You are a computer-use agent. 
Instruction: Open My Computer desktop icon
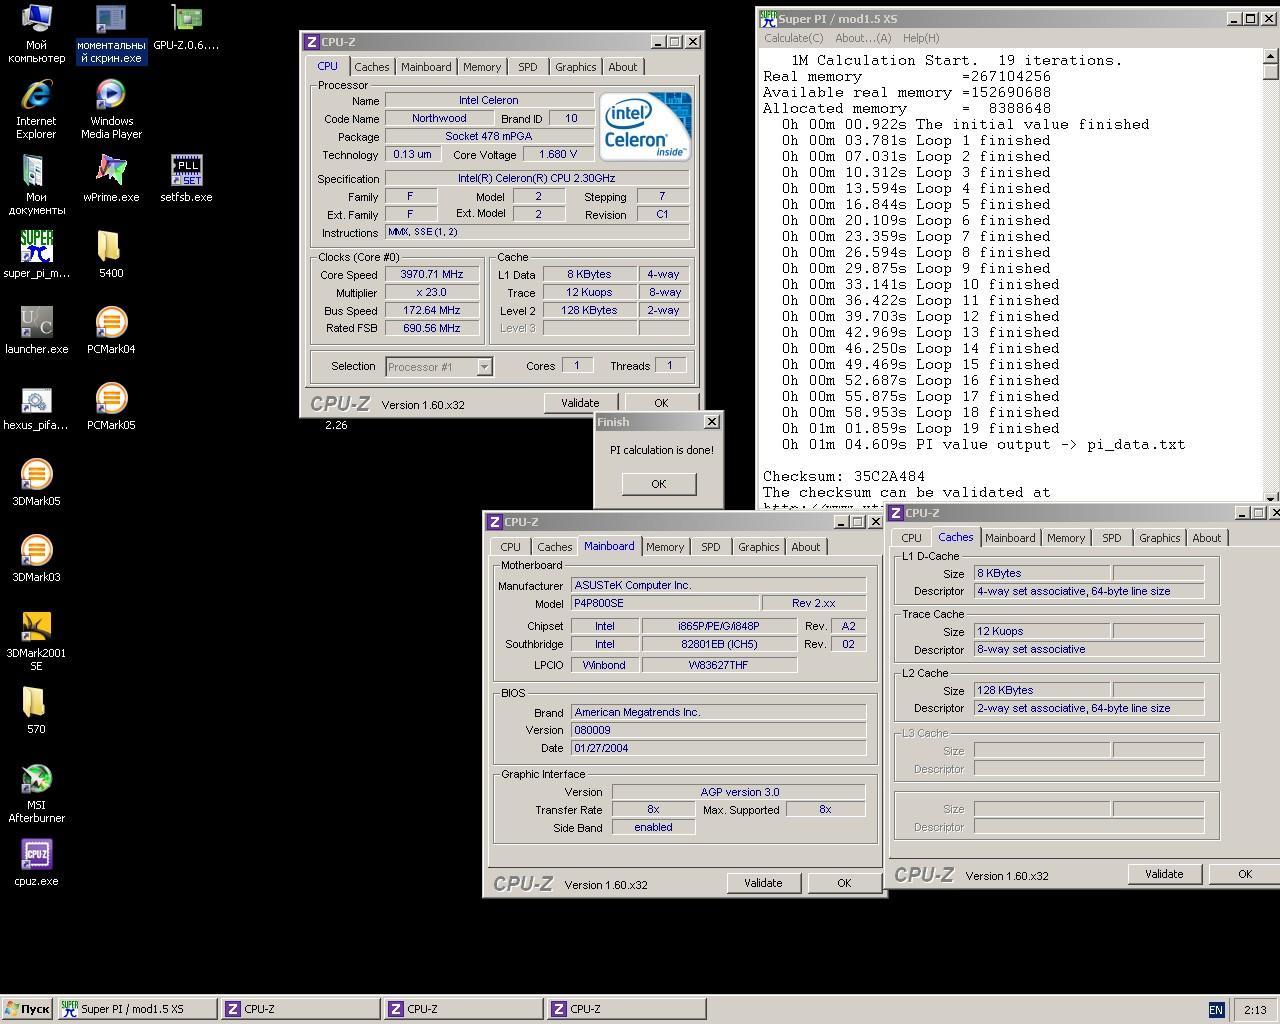tap(36, 33)
